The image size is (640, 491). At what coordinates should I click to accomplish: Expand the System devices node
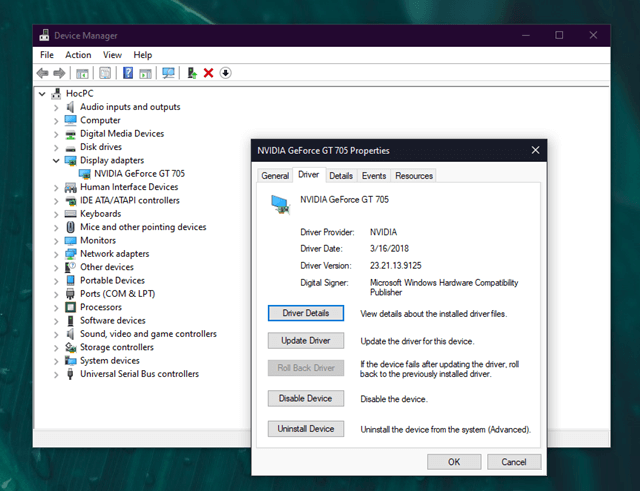(x=56, y=362)
